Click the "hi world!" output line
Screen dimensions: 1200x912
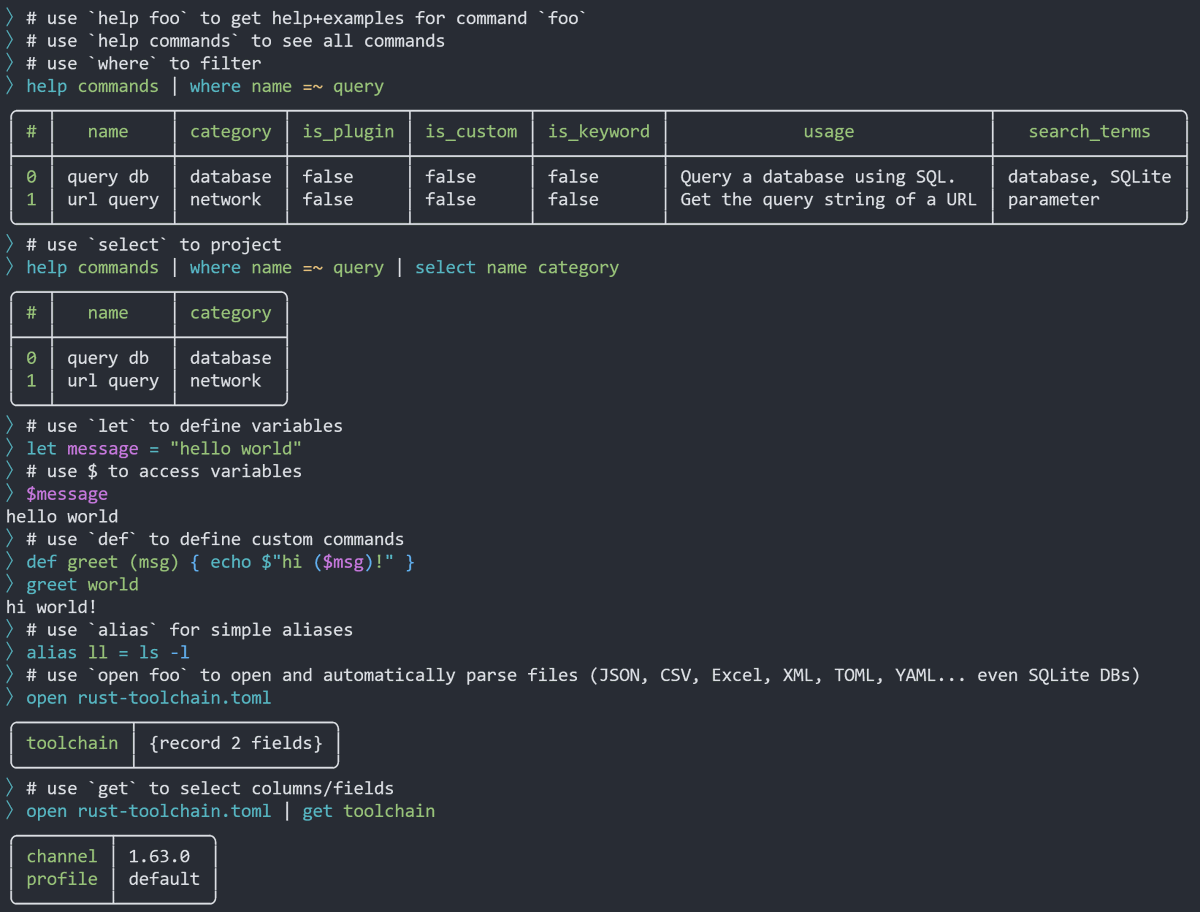(x=52, y=607)
